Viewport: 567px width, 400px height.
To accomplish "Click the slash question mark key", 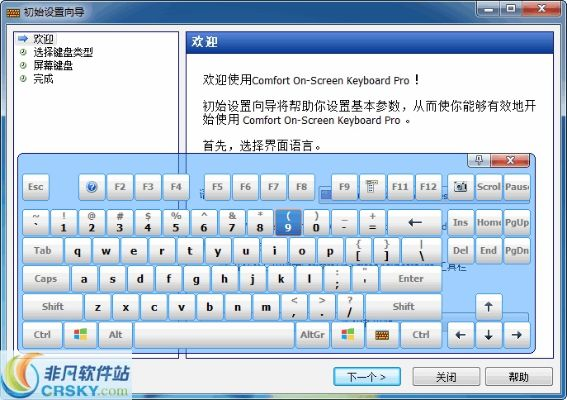I will pos(350,307).
